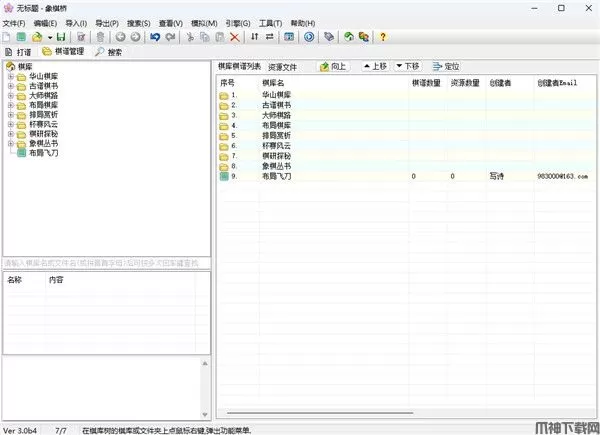Click the vertical flip arrows icon
Image resolution: width=600 pixels, height=435 pixels.
[254, 37]
